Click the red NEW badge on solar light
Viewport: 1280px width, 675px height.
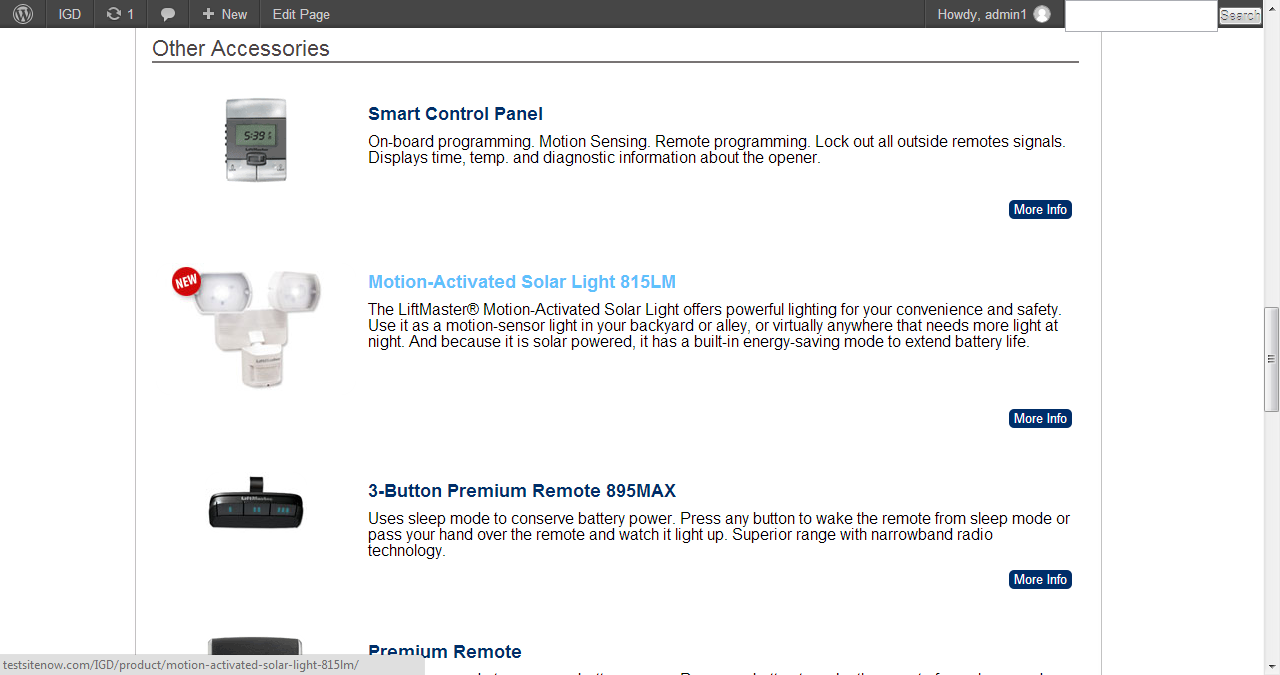186,282
